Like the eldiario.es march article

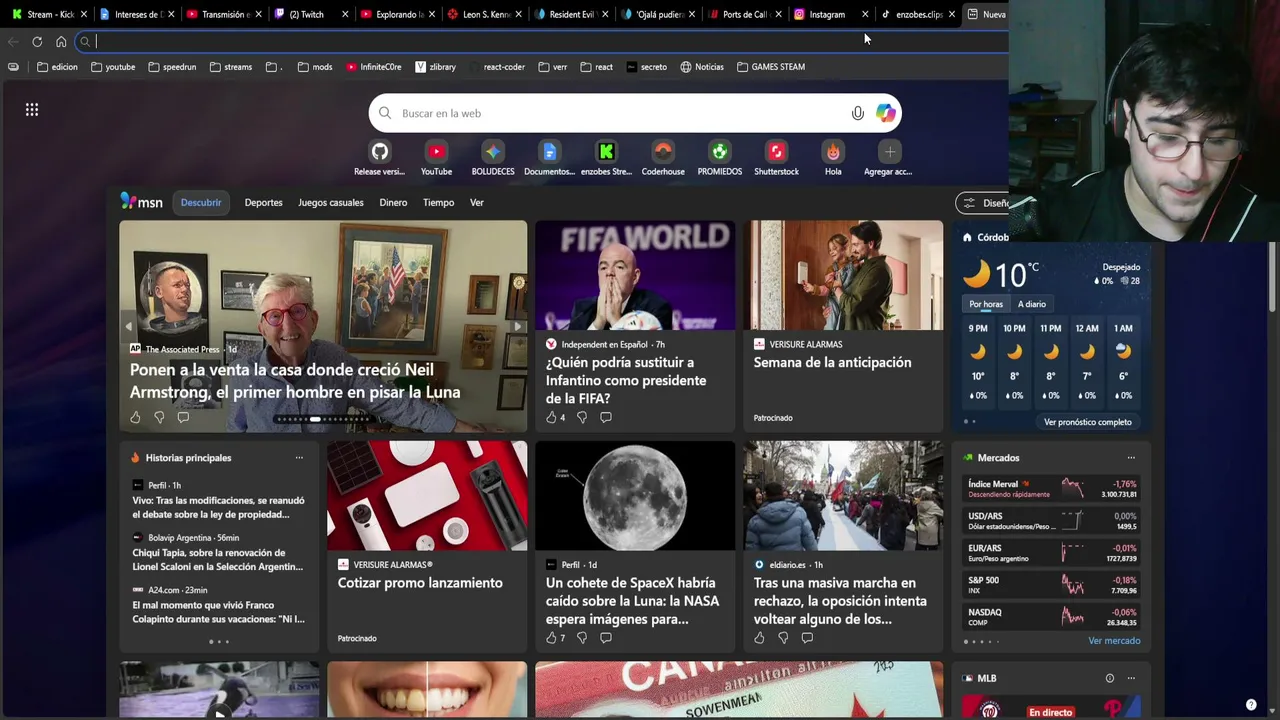759,637
